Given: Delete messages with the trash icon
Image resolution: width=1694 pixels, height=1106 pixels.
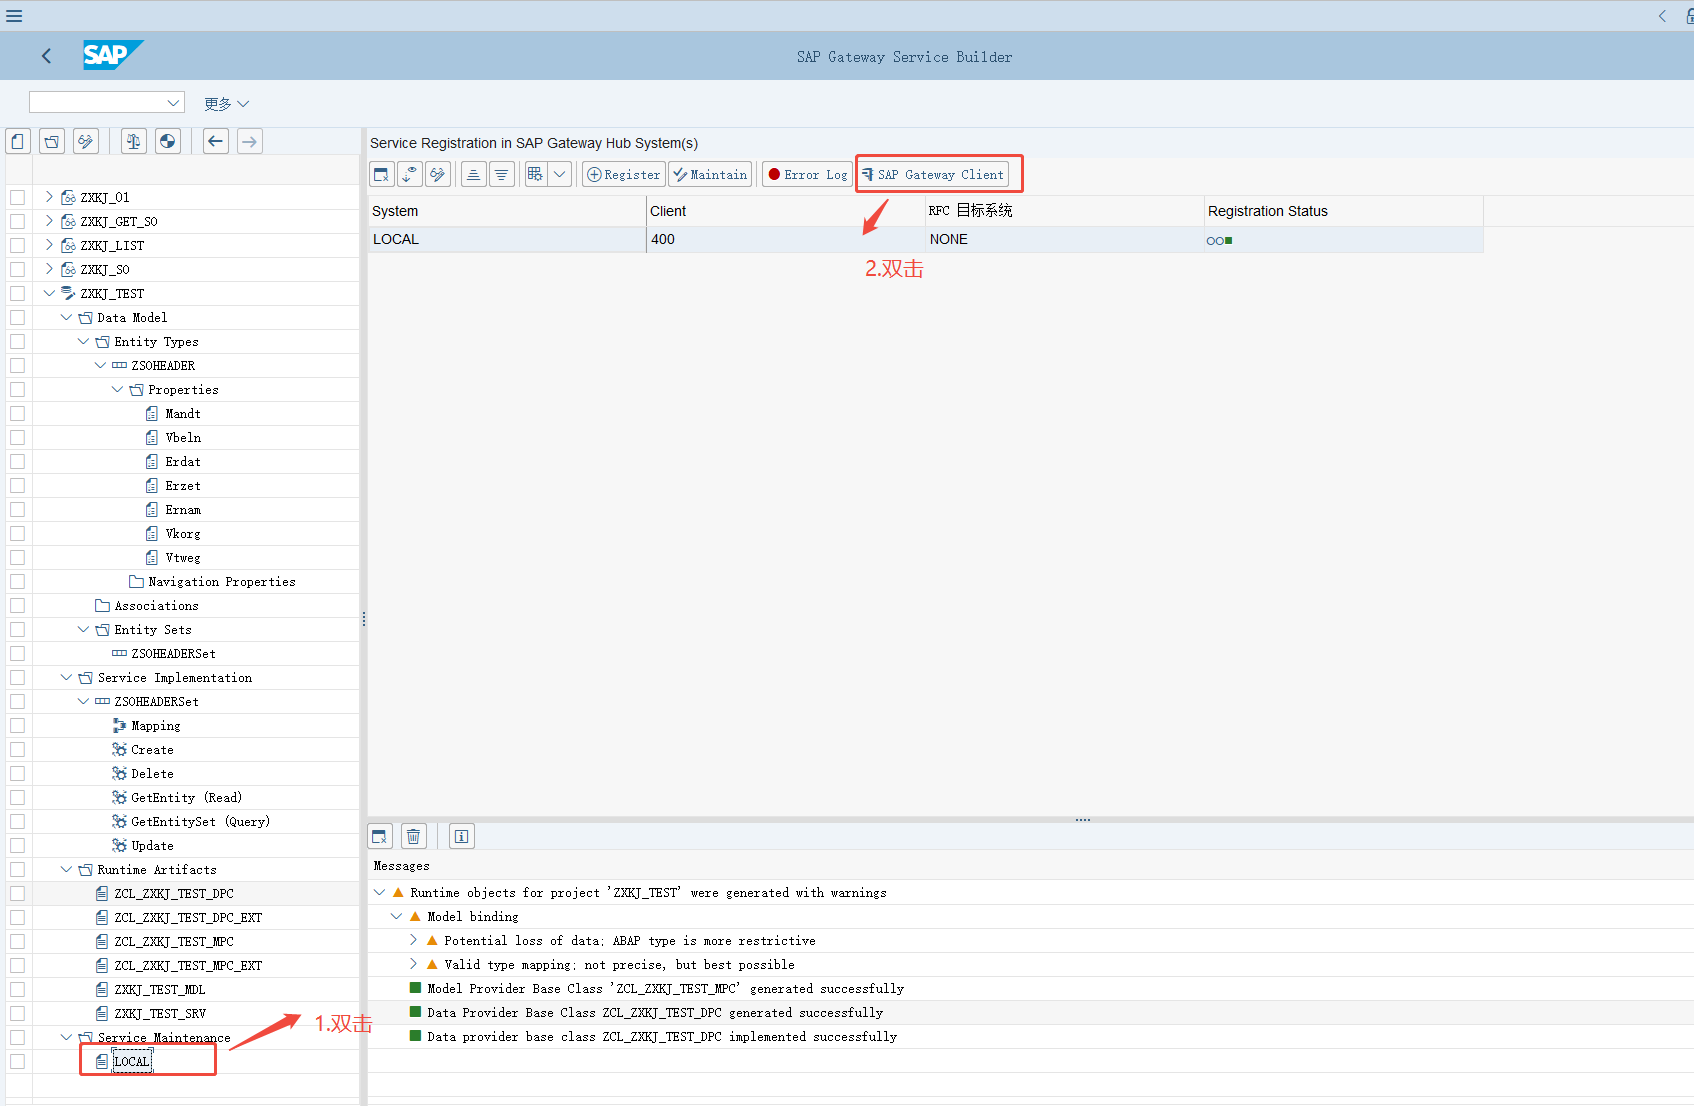Looking at the screenshot, I should point(414,837).
